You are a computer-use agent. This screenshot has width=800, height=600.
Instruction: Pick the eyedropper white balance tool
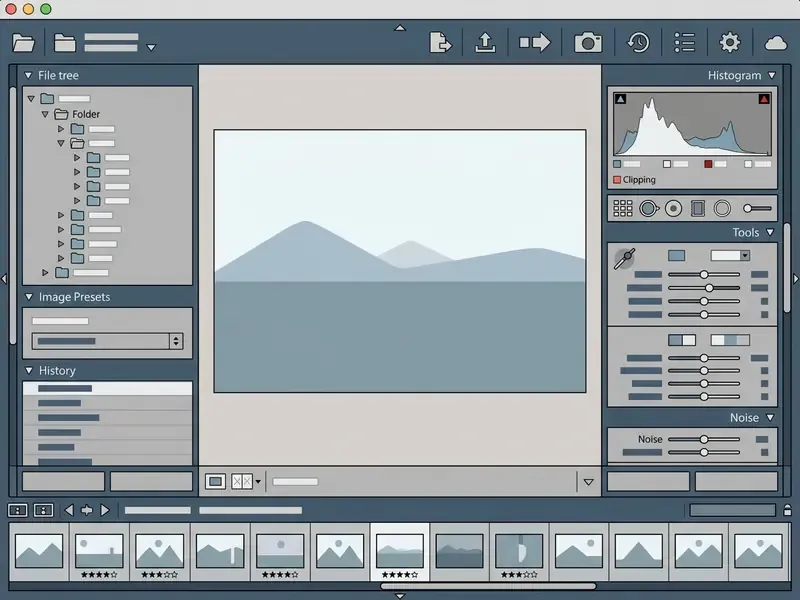coord(624,258)
